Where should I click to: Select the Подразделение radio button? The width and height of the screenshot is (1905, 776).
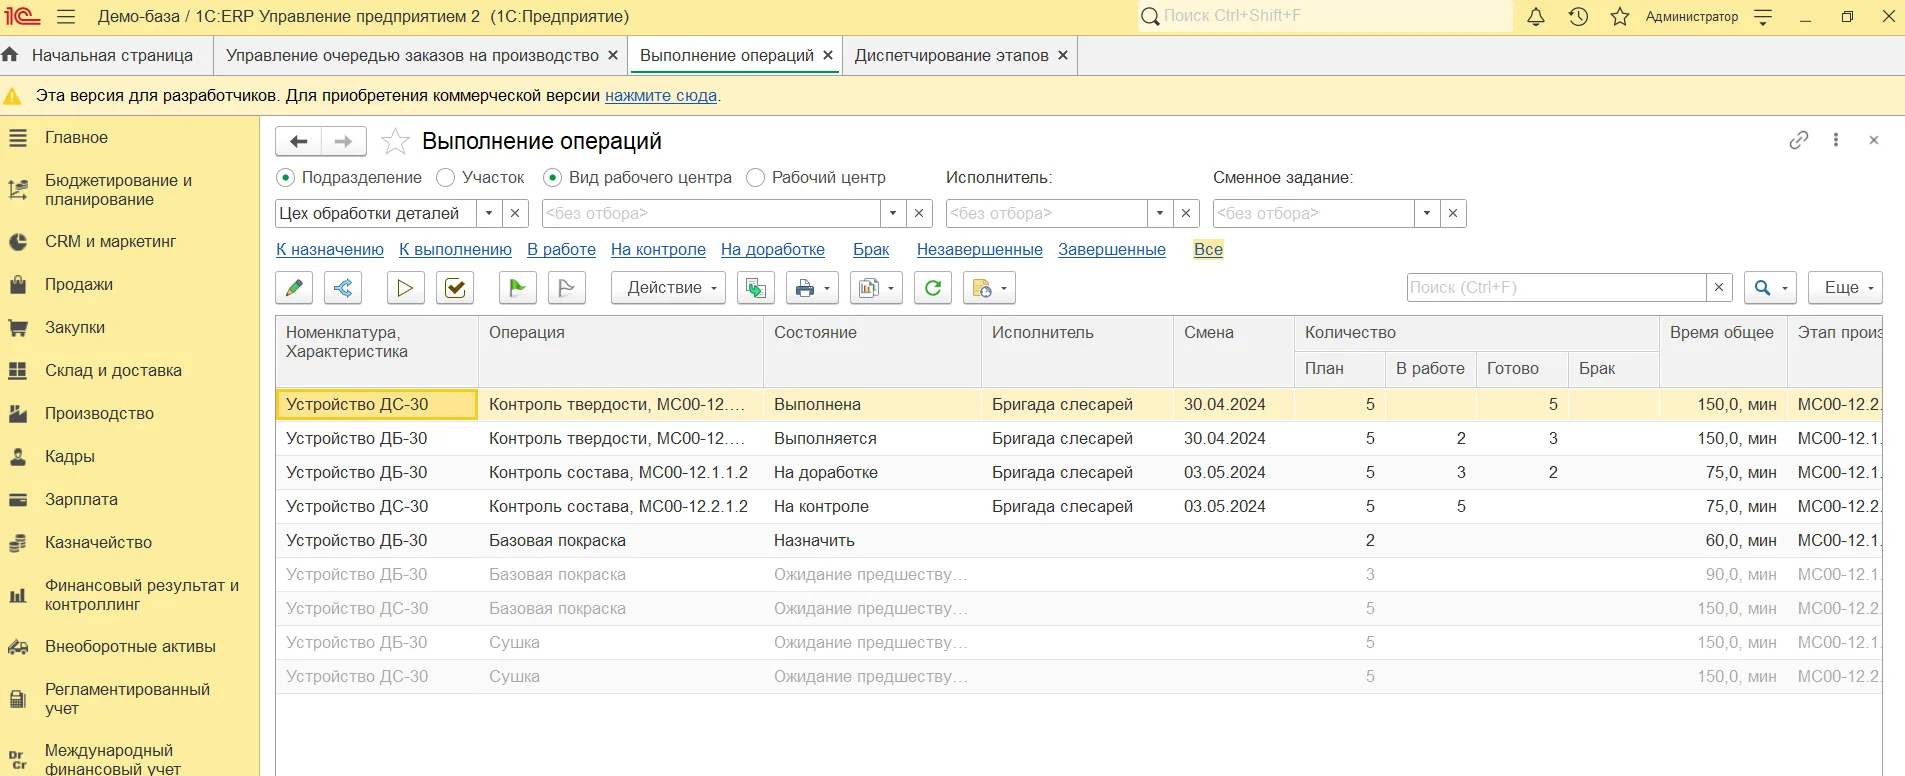(x=285, y=177)
